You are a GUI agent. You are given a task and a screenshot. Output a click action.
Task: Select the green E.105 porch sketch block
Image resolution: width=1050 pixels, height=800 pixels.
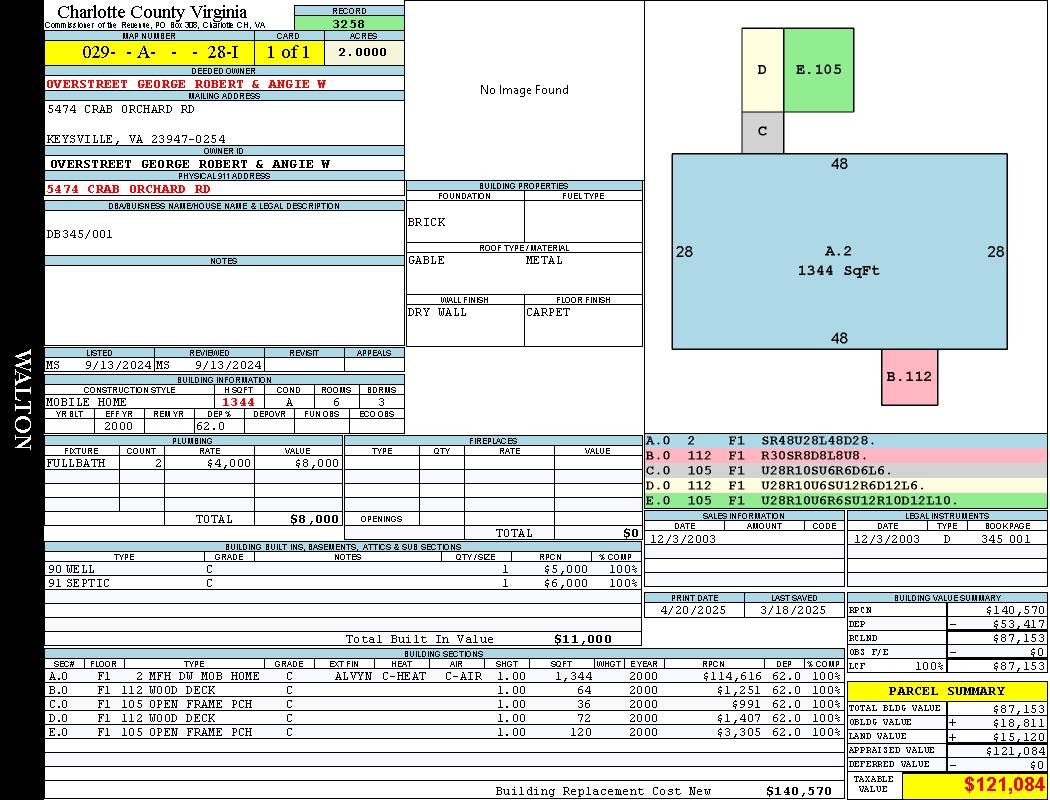point(818,70)
